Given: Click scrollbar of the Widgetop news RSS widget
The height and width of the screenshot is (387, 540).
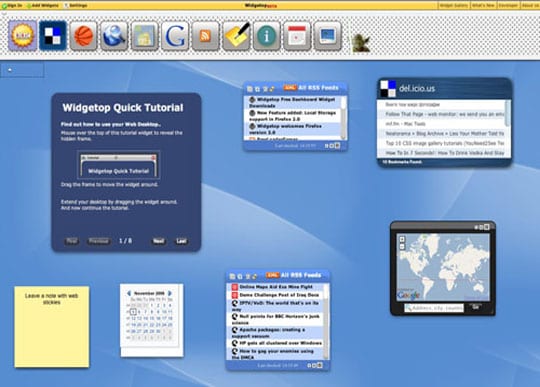Looking at the screenshot, I should pyautogui.click(x=343, y=118).
